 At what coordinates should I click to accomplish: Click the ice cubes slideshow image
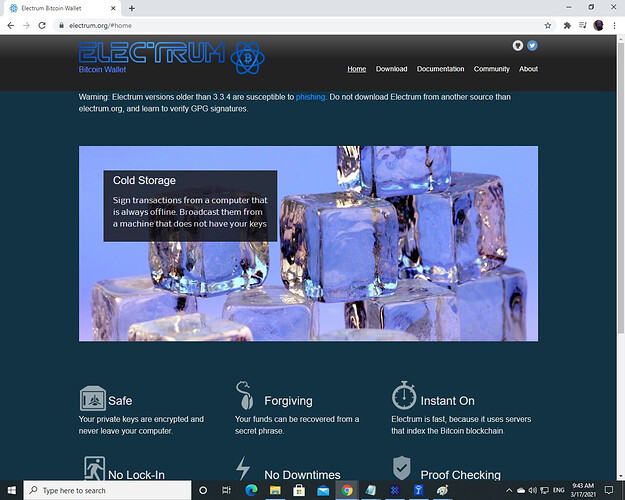tap(308, 243)
